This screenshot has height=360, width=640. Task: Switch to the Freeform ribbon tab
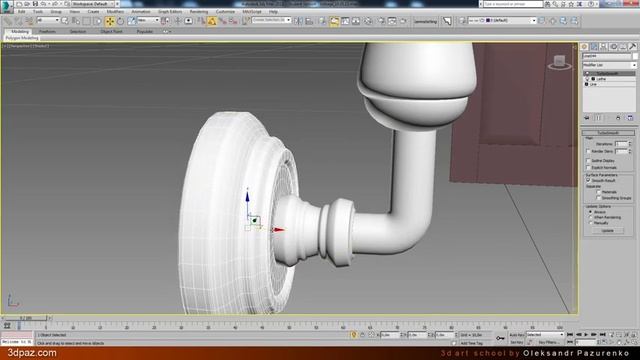tap(47, 31)
